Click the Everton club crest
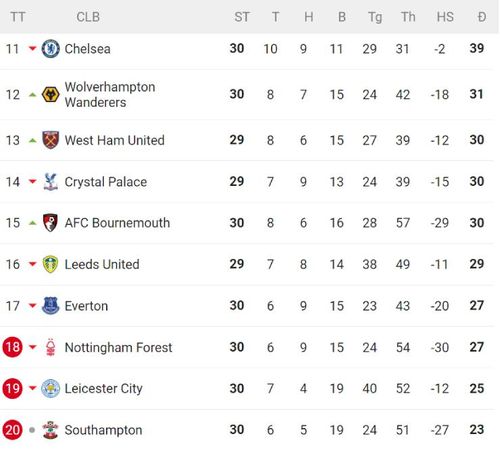Viewport: 500px width, 453px height. pyautogui.click(x=50, y=305)
